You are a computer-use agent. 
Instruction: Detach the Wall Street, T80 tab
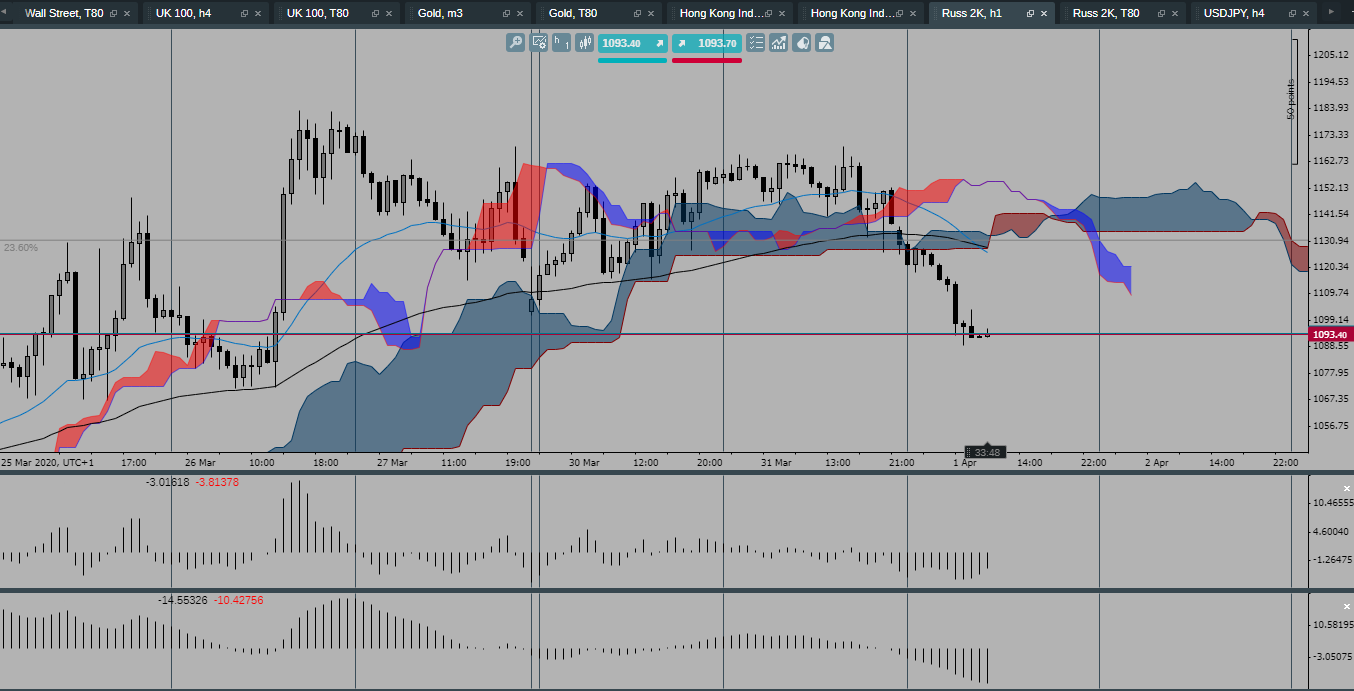click(x=113, y=14)
